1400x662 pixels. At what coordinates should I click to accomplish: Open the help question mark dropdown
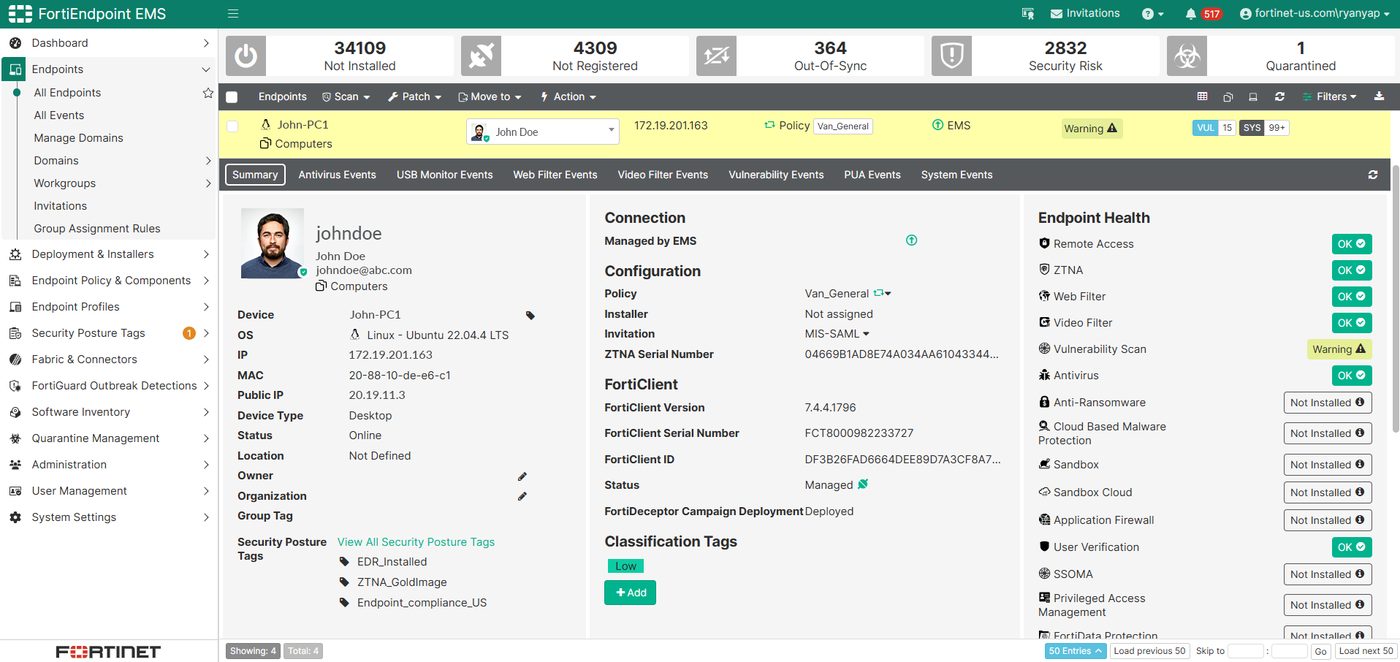click(1152, 14)
